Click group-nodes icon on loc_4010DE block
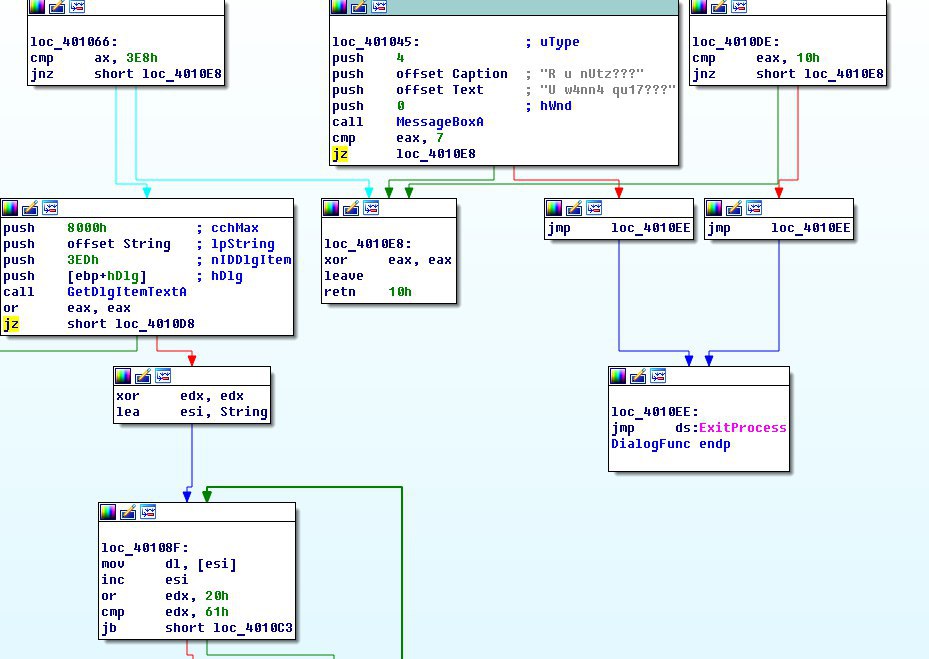This screenshot has width=929, height=659. [739, 7]
